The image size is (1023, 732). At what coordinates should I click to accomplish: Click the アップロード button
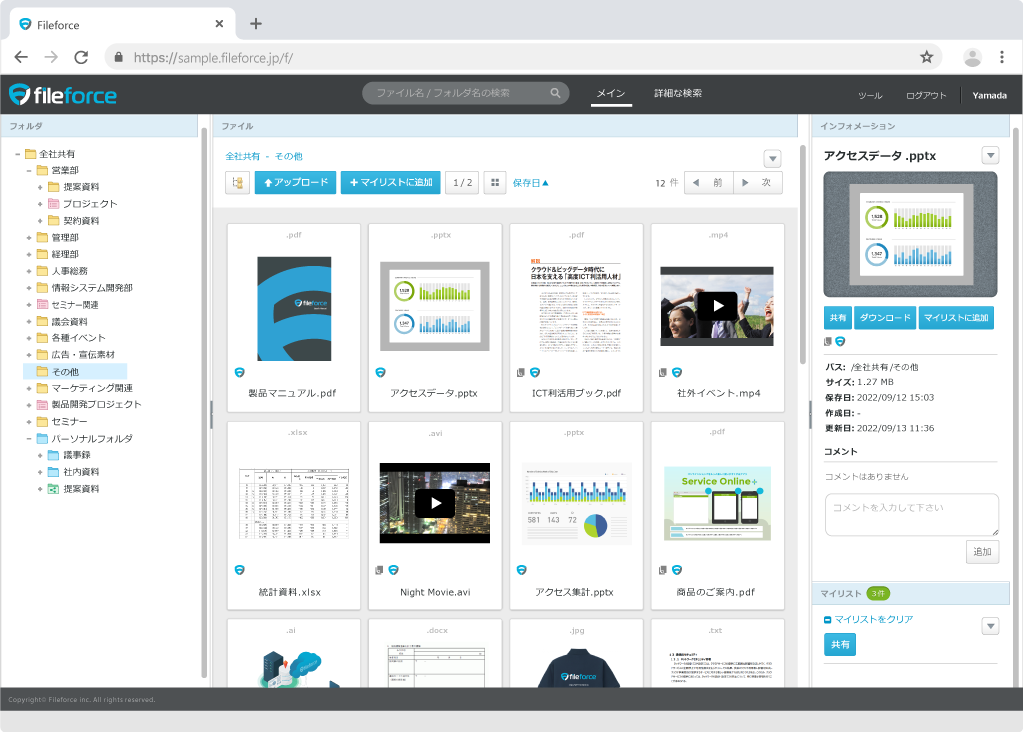click(295, 183)
